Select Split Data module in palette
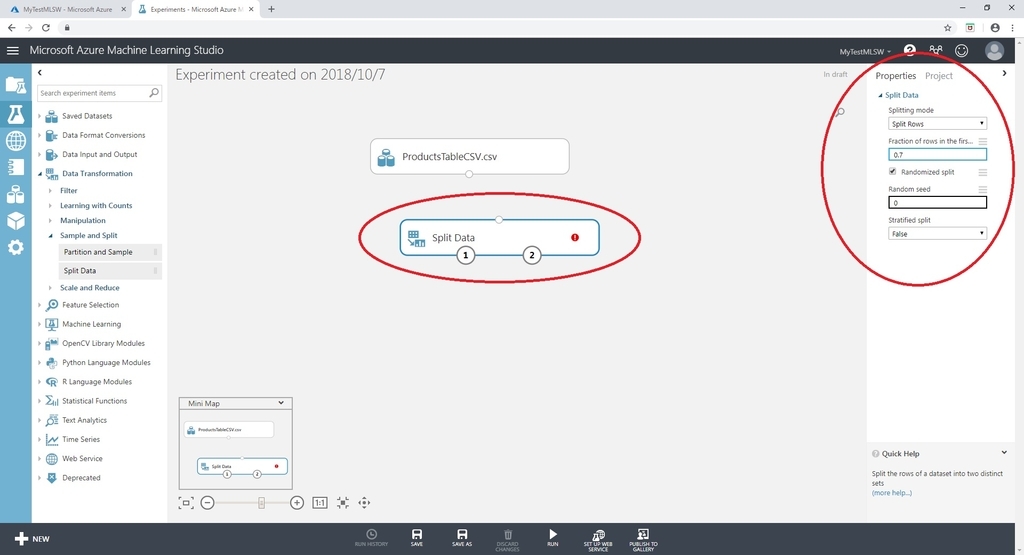 [x=110, y=270]
